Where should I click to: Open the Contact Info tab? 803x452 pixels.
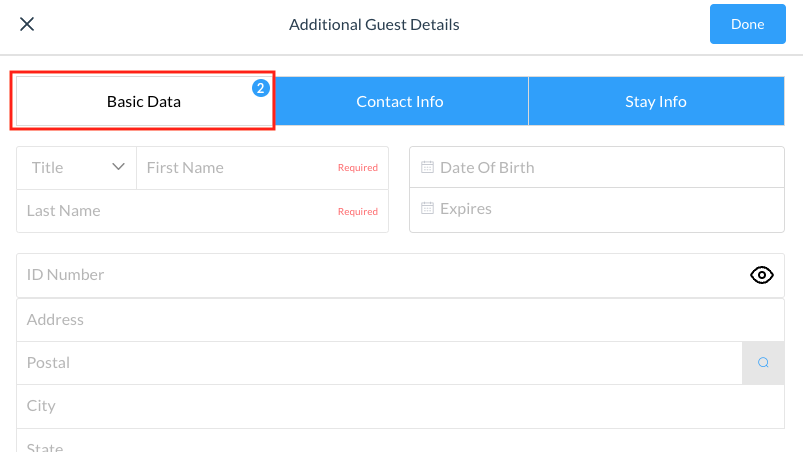(x=400, y=101)
